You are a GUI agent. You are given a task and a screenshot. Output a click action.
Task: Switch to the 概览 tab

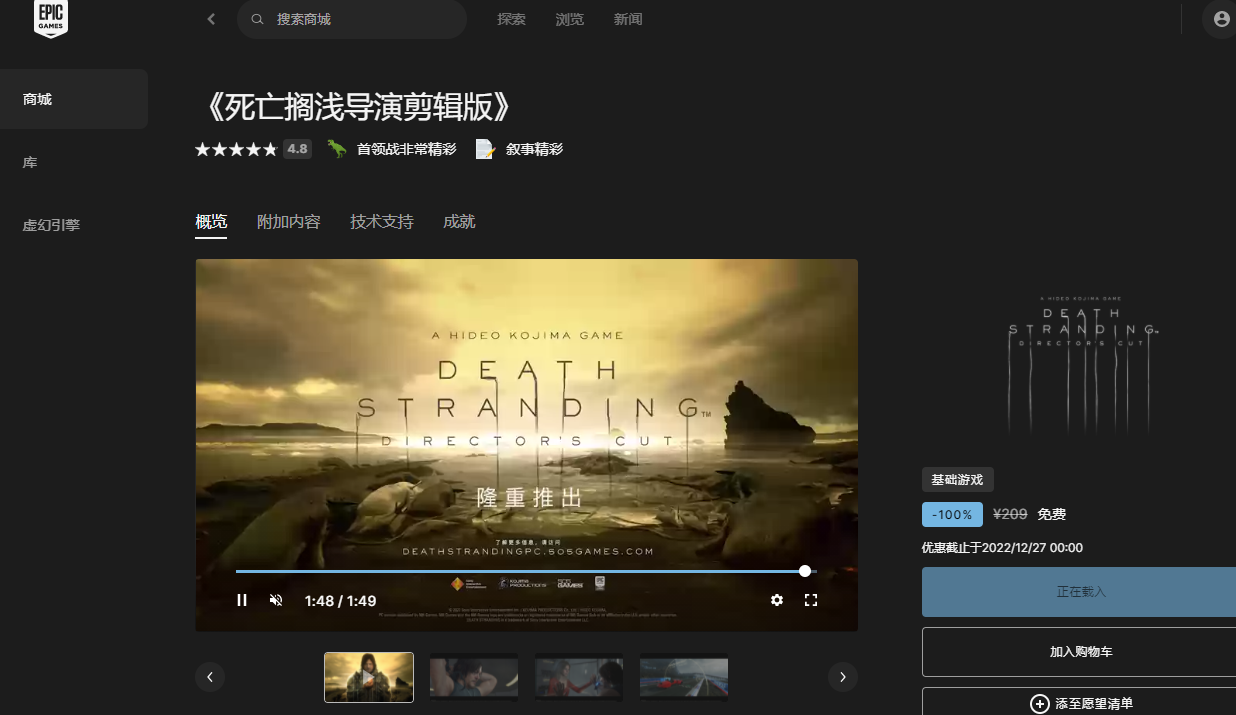click(211, 222)
